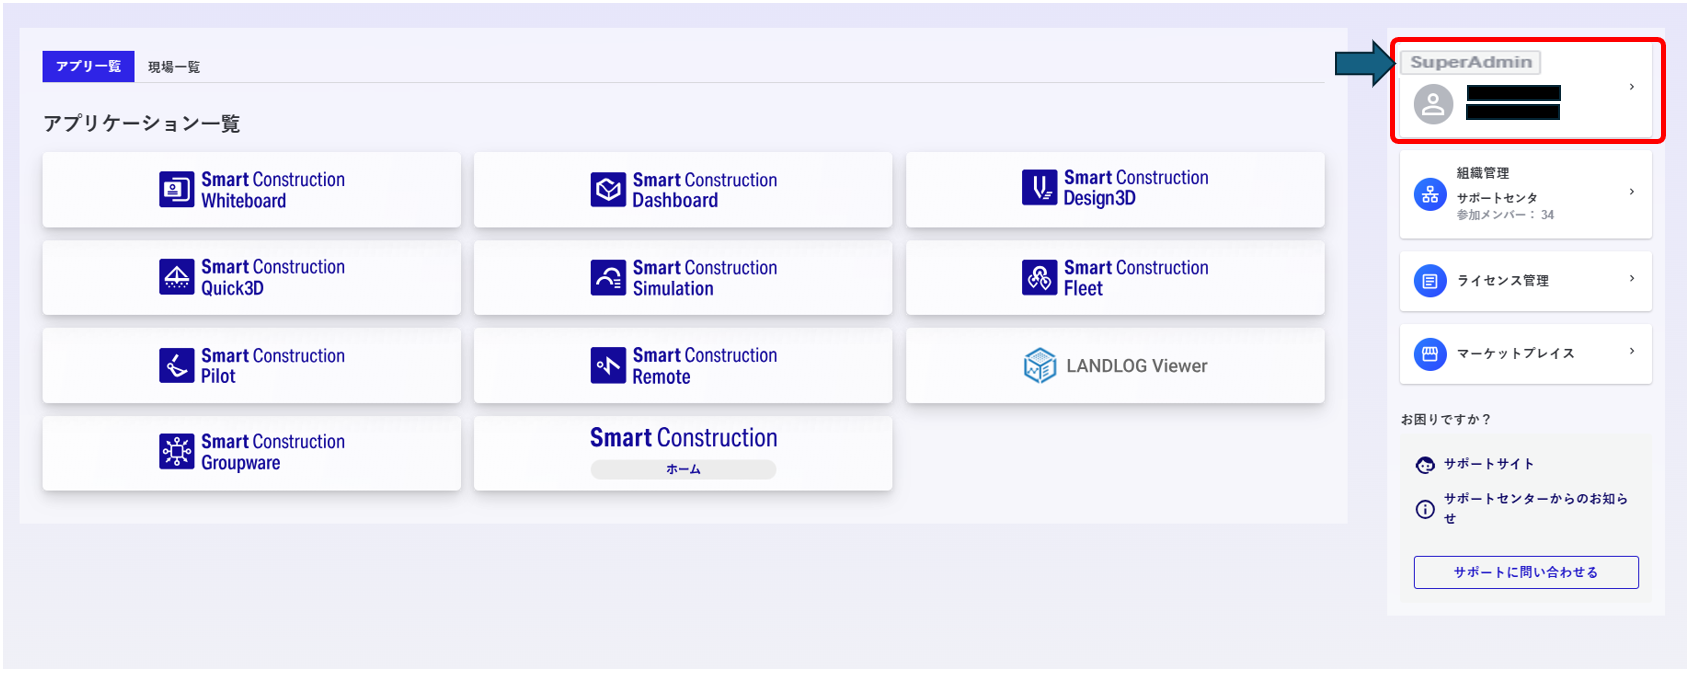This screenshot has height=673, width=1689.
Task: Open the Smart Construction Remote title text
Action: 705,366
